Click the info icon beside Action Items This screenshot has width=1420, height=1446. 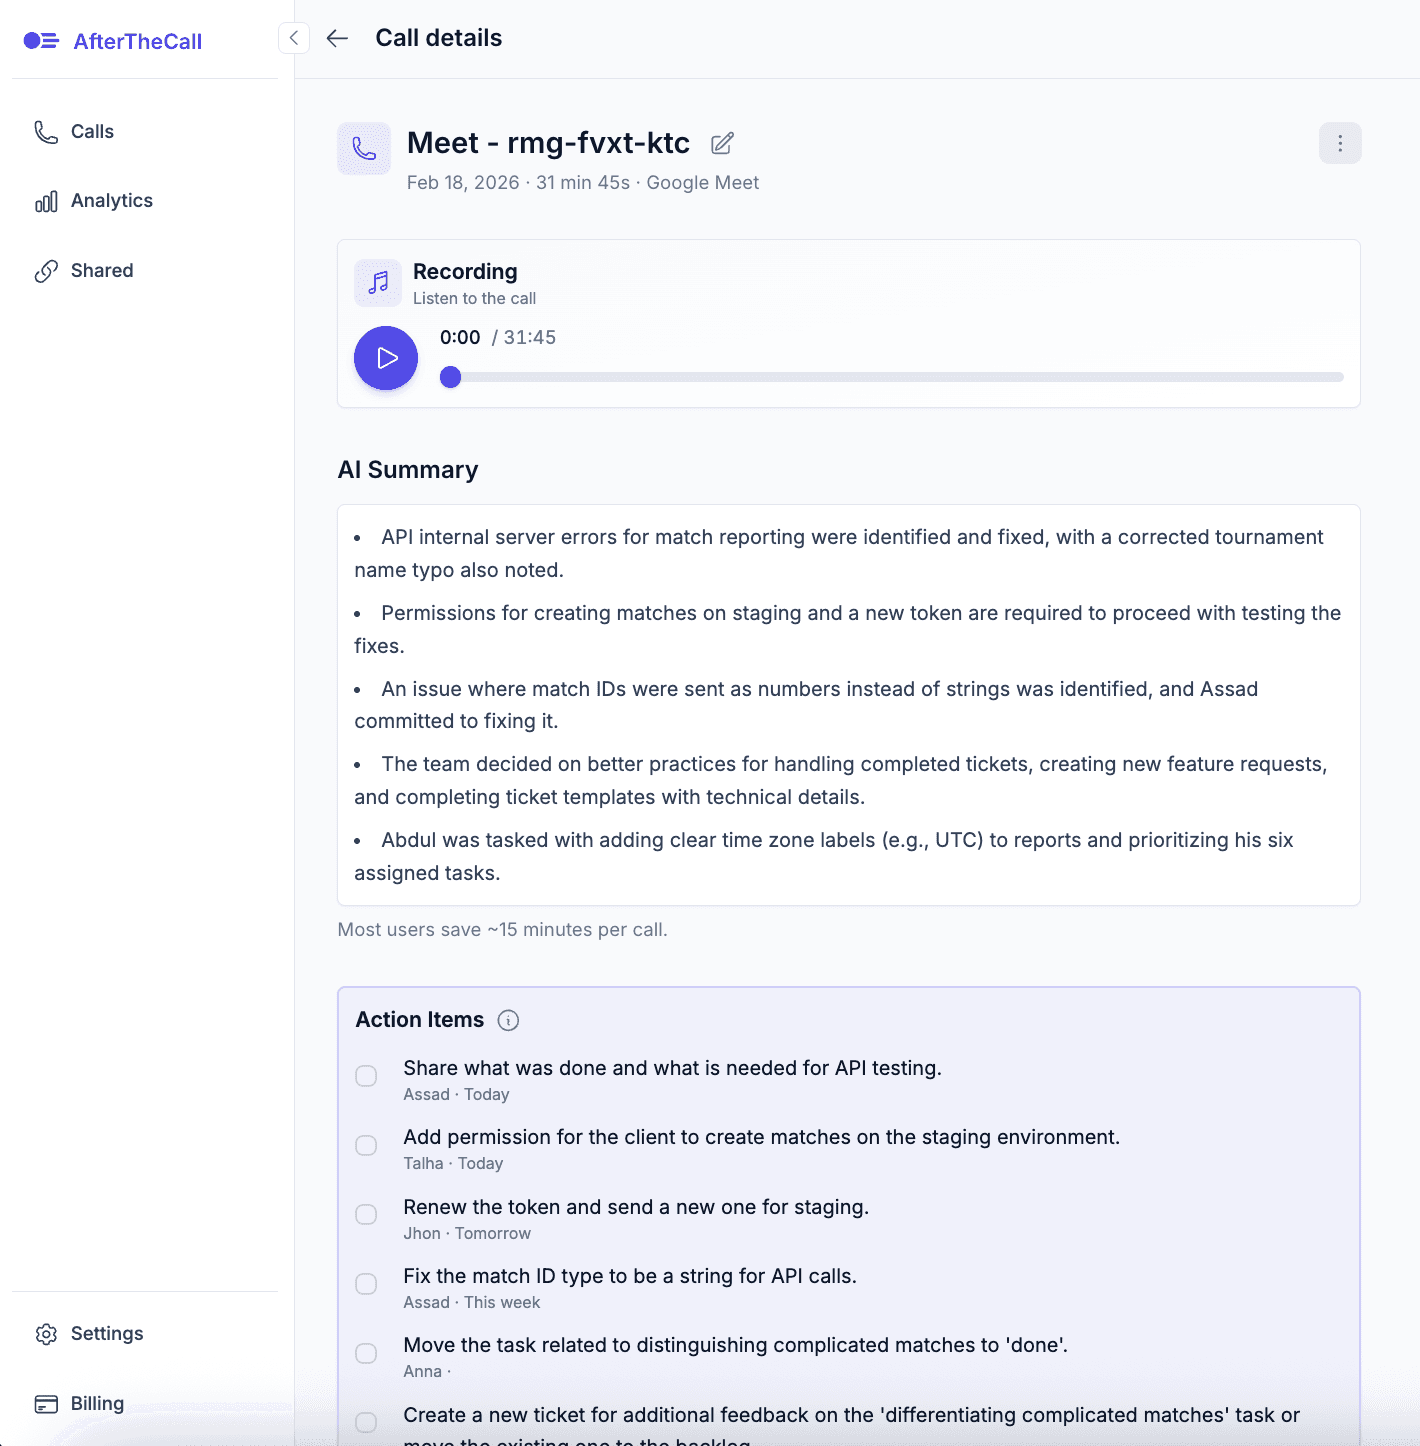[508, 1020]
